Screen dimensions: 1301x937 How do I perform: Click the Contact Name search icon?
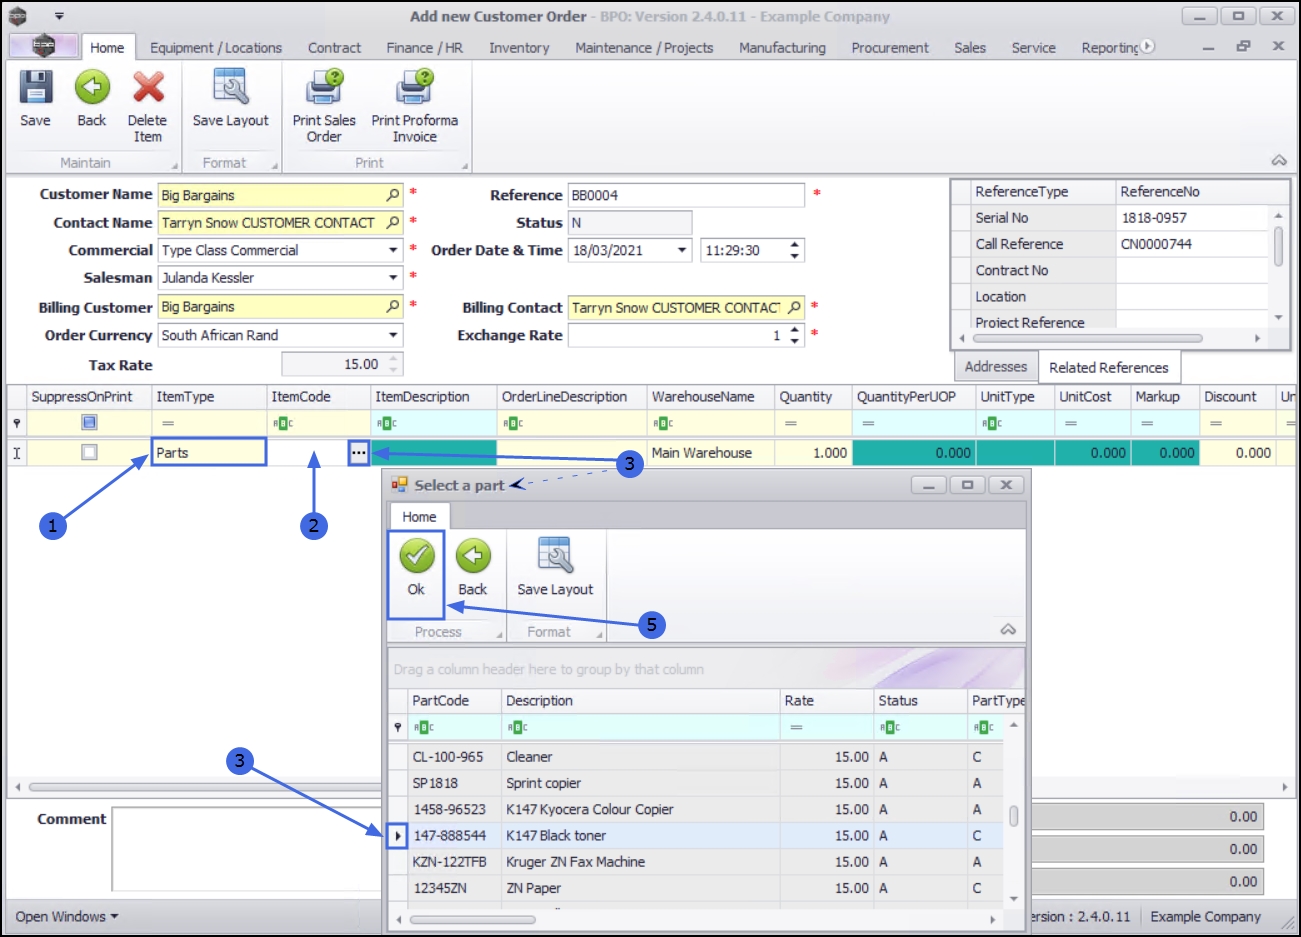[393, 222]
